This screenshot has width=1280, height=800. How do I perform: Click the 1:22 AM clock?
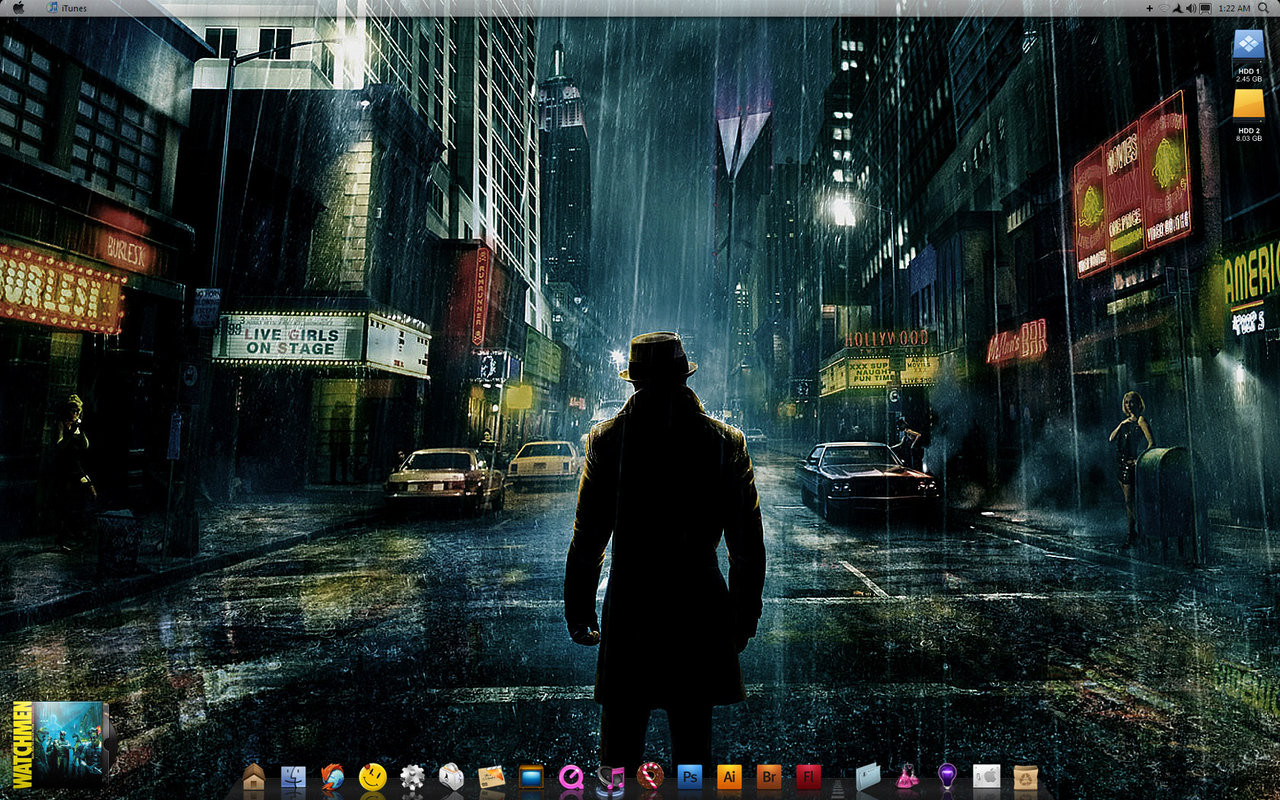point(1235,8)
